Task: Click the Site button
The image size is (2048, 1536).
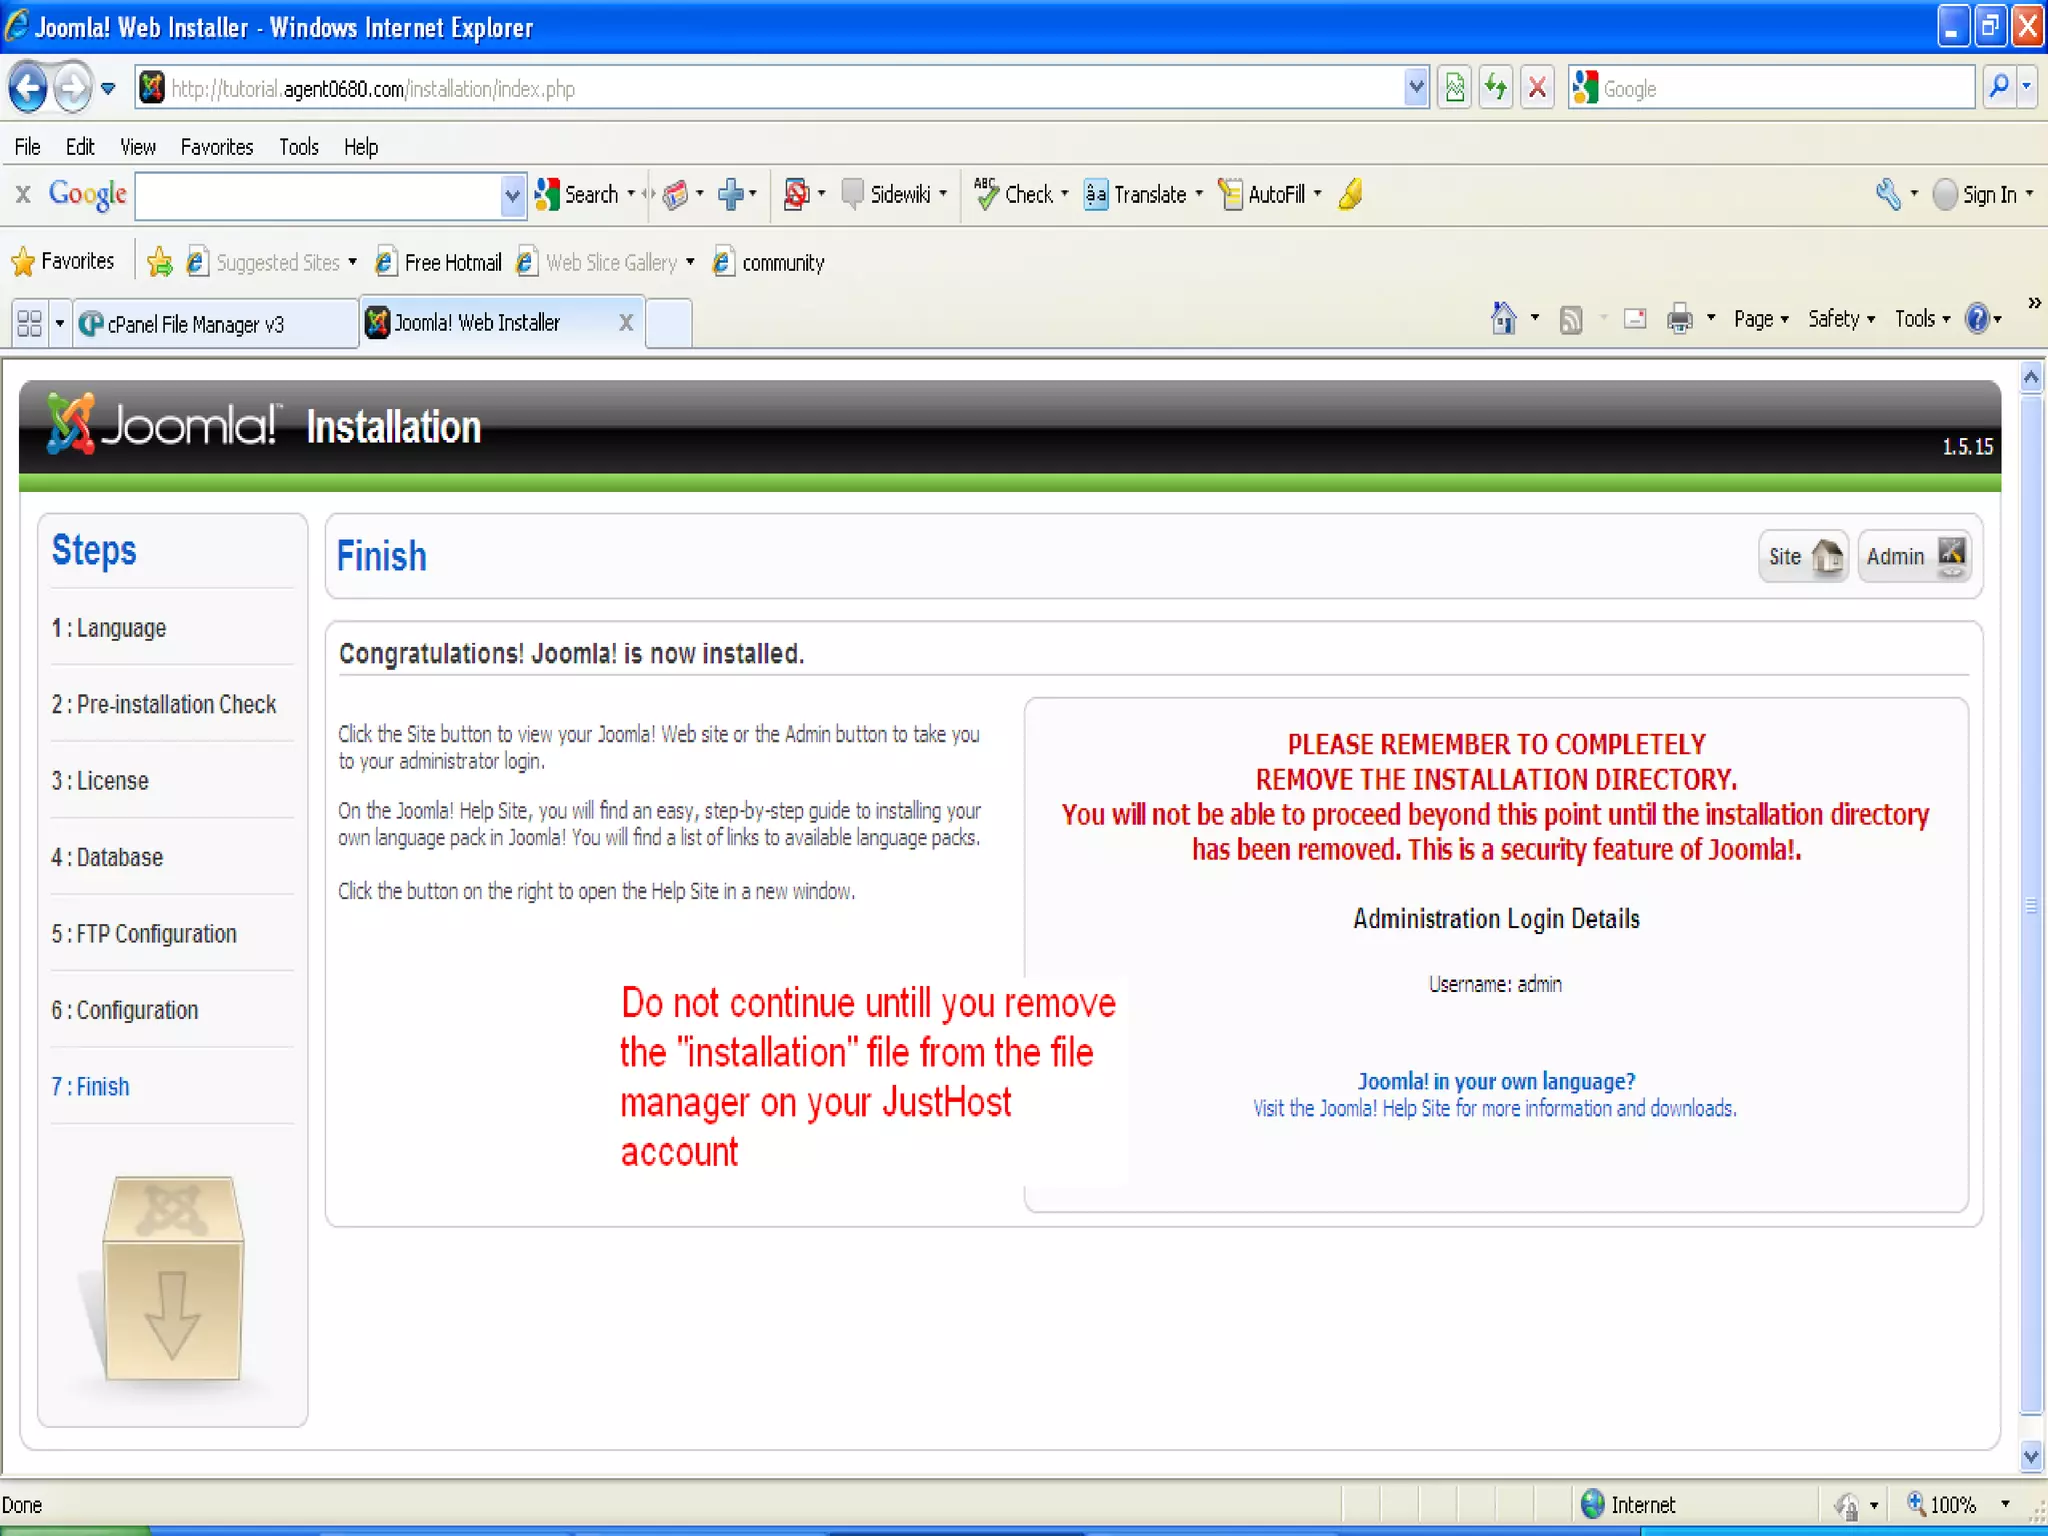Action: pos(1802,556)
